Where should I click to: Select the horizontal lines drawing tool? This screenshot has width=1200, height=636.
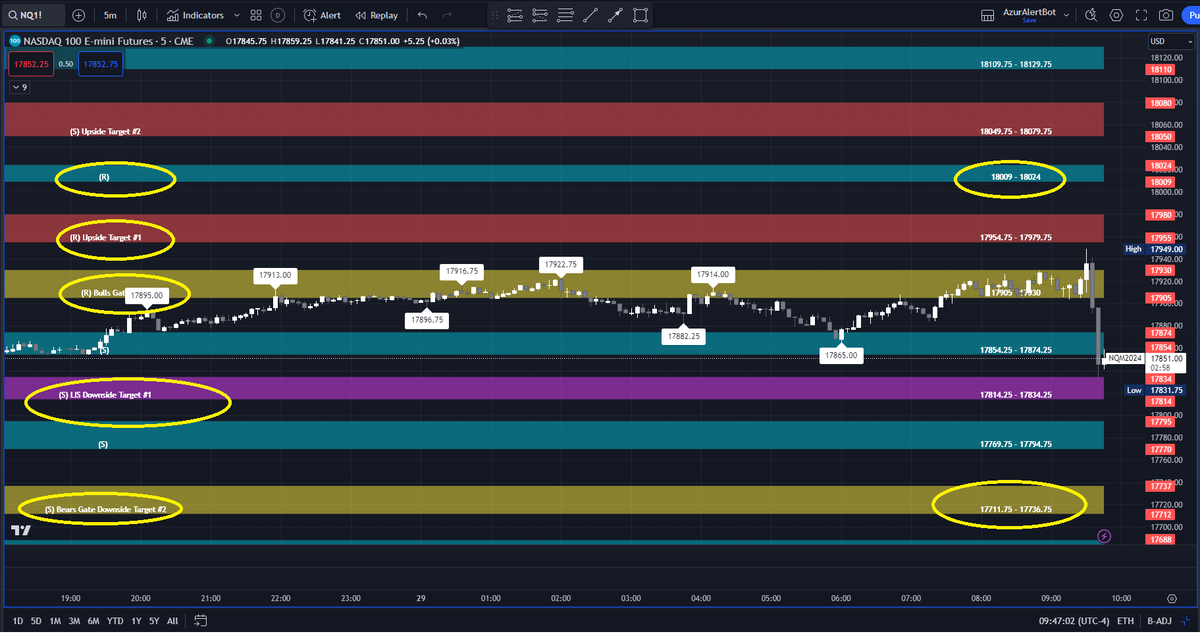565,15
